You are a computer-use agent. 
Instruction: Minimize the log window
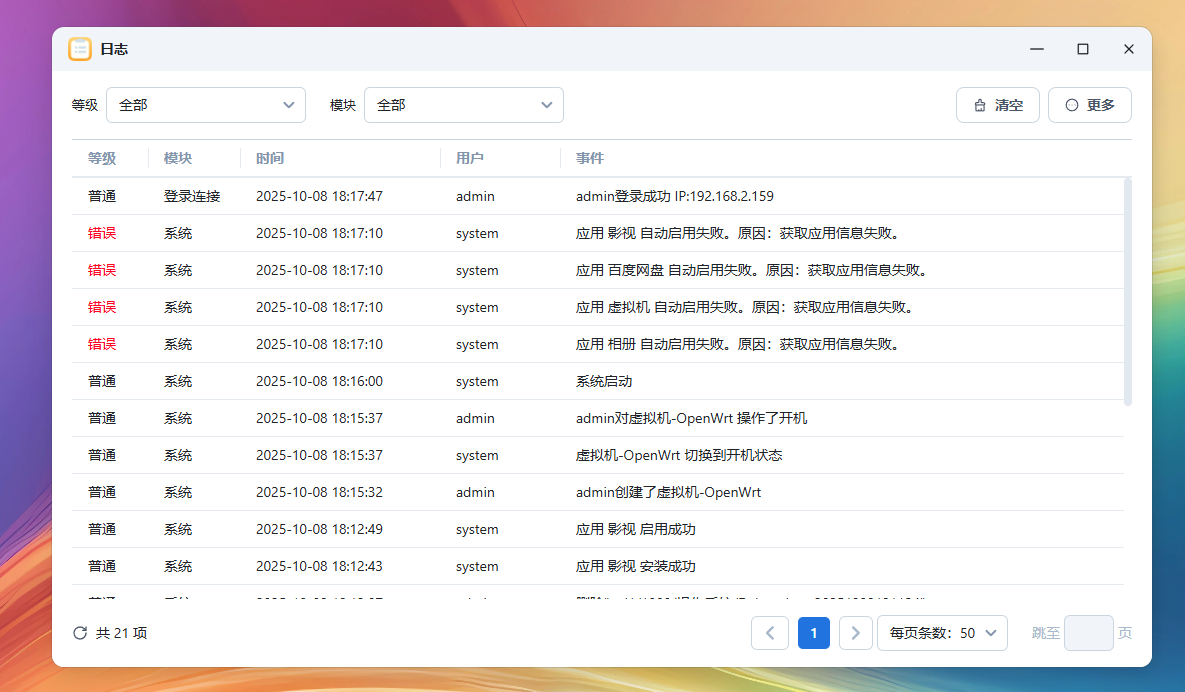(1037, 49)
